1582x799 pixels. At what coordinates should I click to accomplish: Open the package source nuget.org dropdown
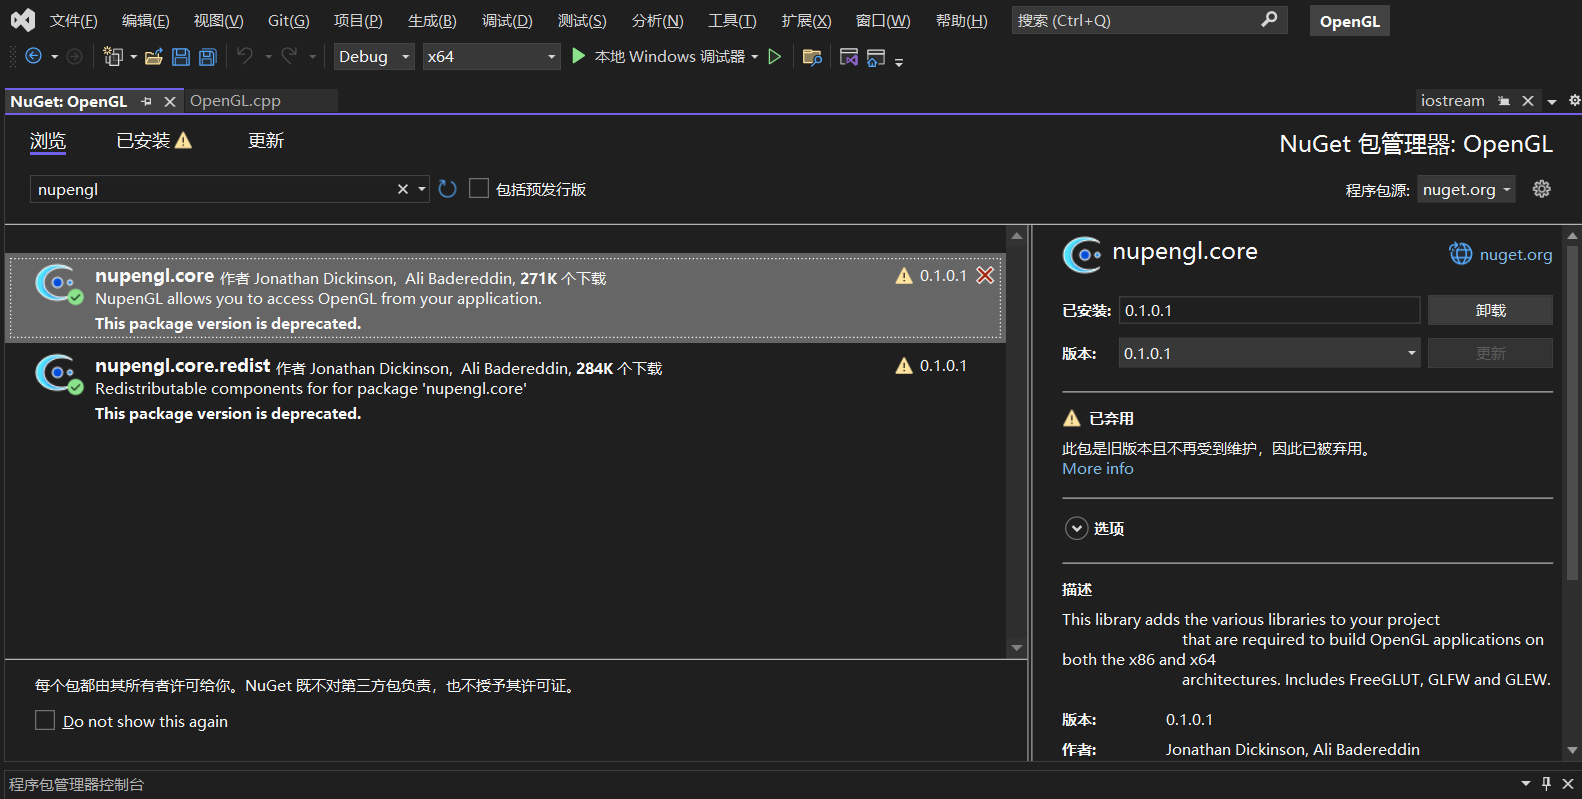pyautogui.click(x=1466, y=189)
